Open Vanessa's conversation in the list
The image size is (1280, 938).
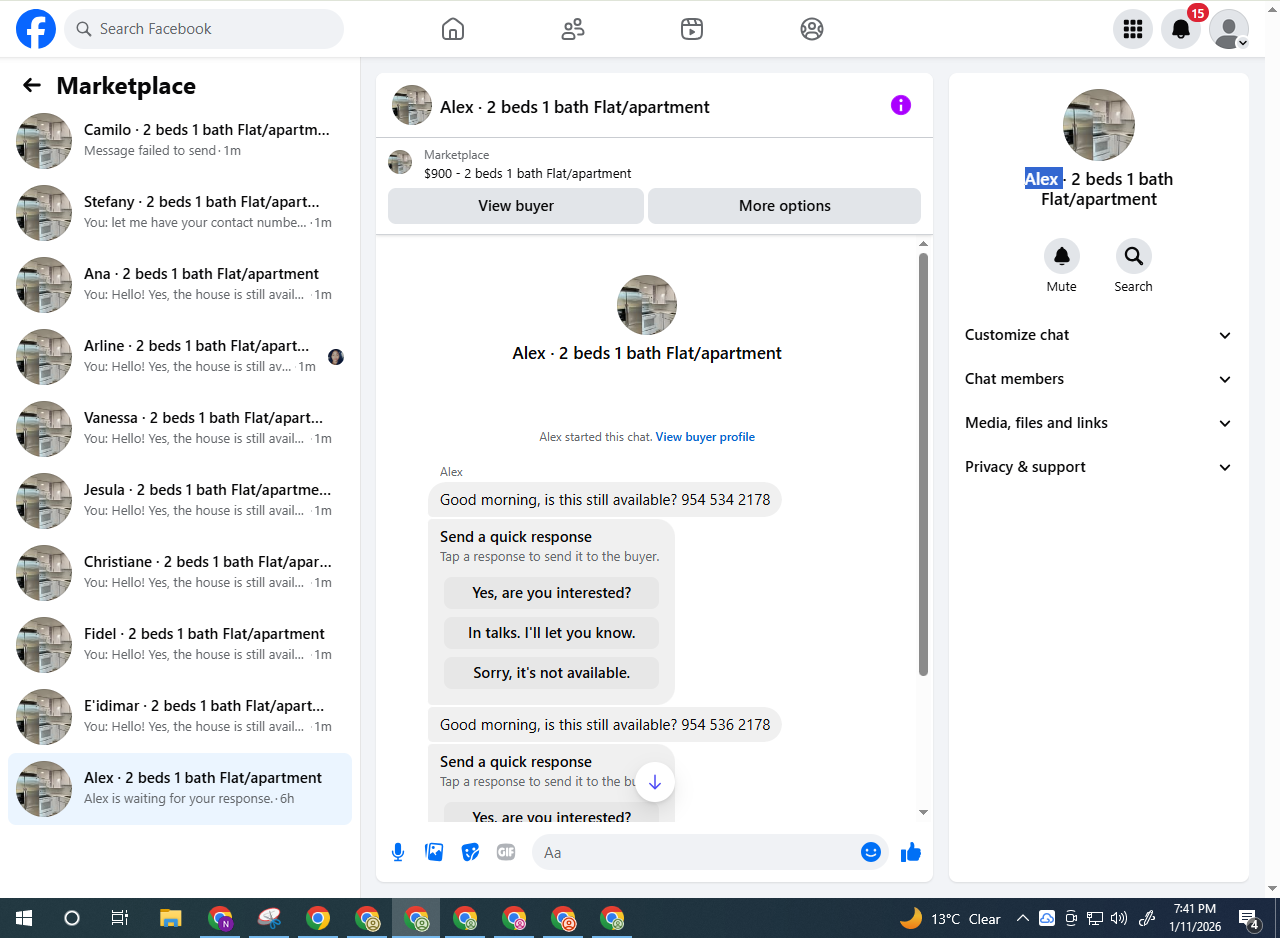point(180,429)
